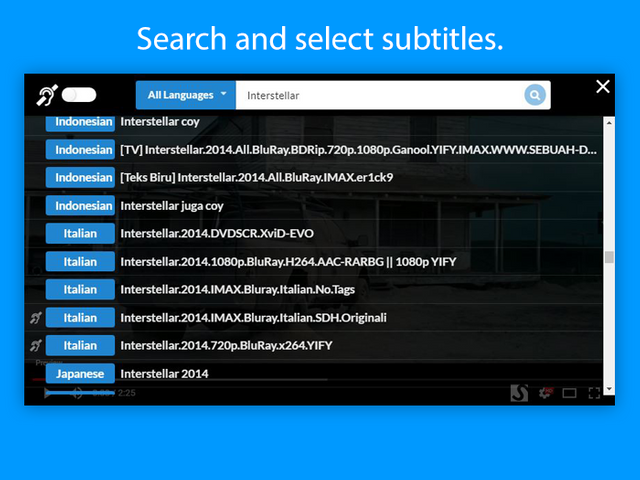640x480 pixels.
Task: Click the hearing impaired ear icon in header
Action: pos(47,96)
